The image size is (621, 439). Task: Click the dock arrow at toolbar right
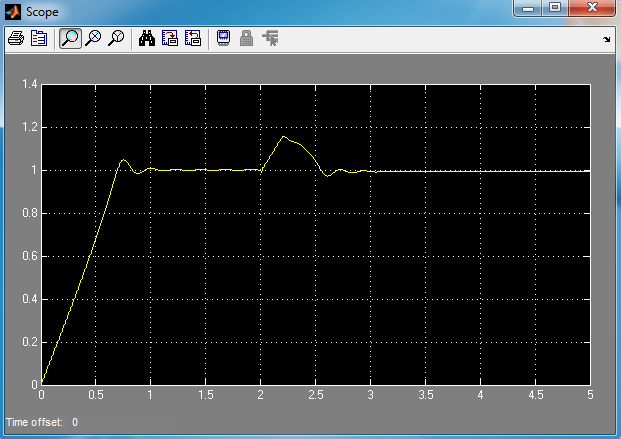pyautogui.click(x=606, y=40)
